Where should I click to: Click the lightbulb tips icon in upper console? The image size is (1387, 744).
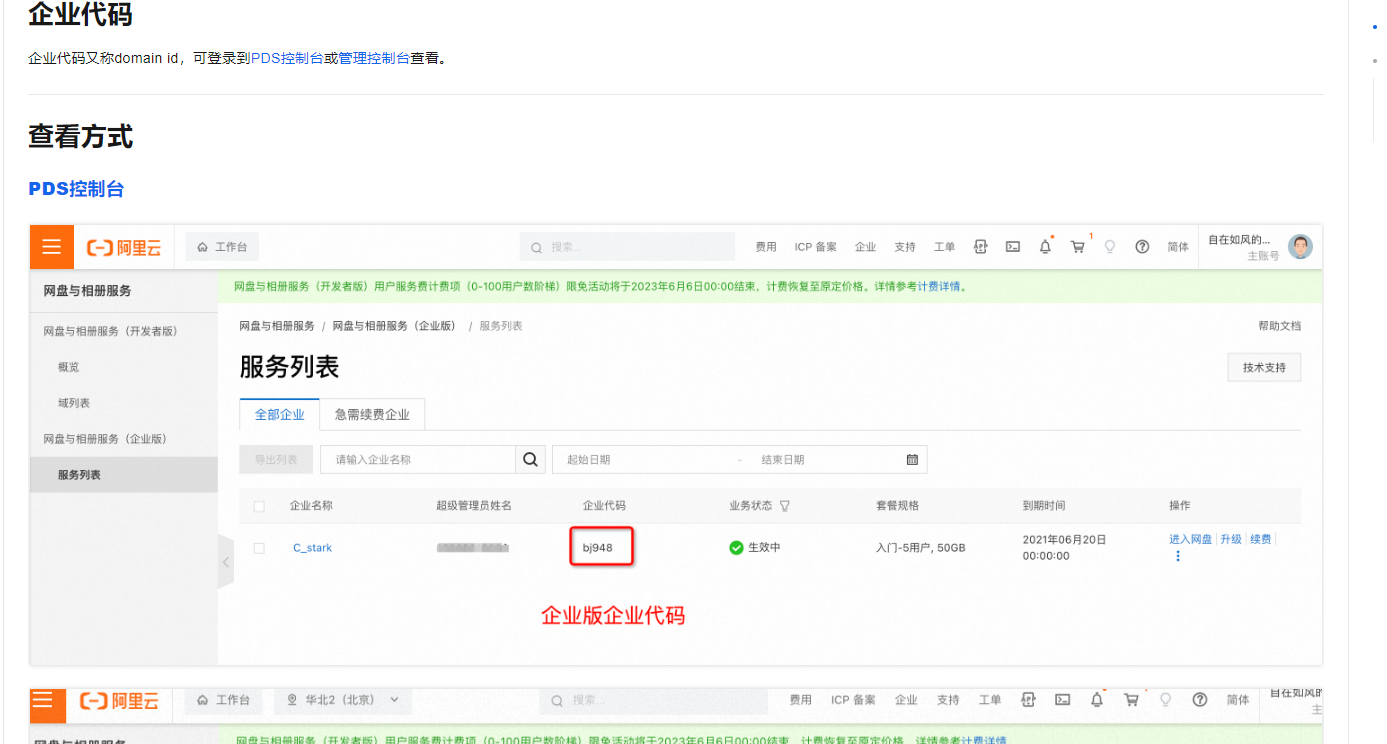[x=1110, y=247]
